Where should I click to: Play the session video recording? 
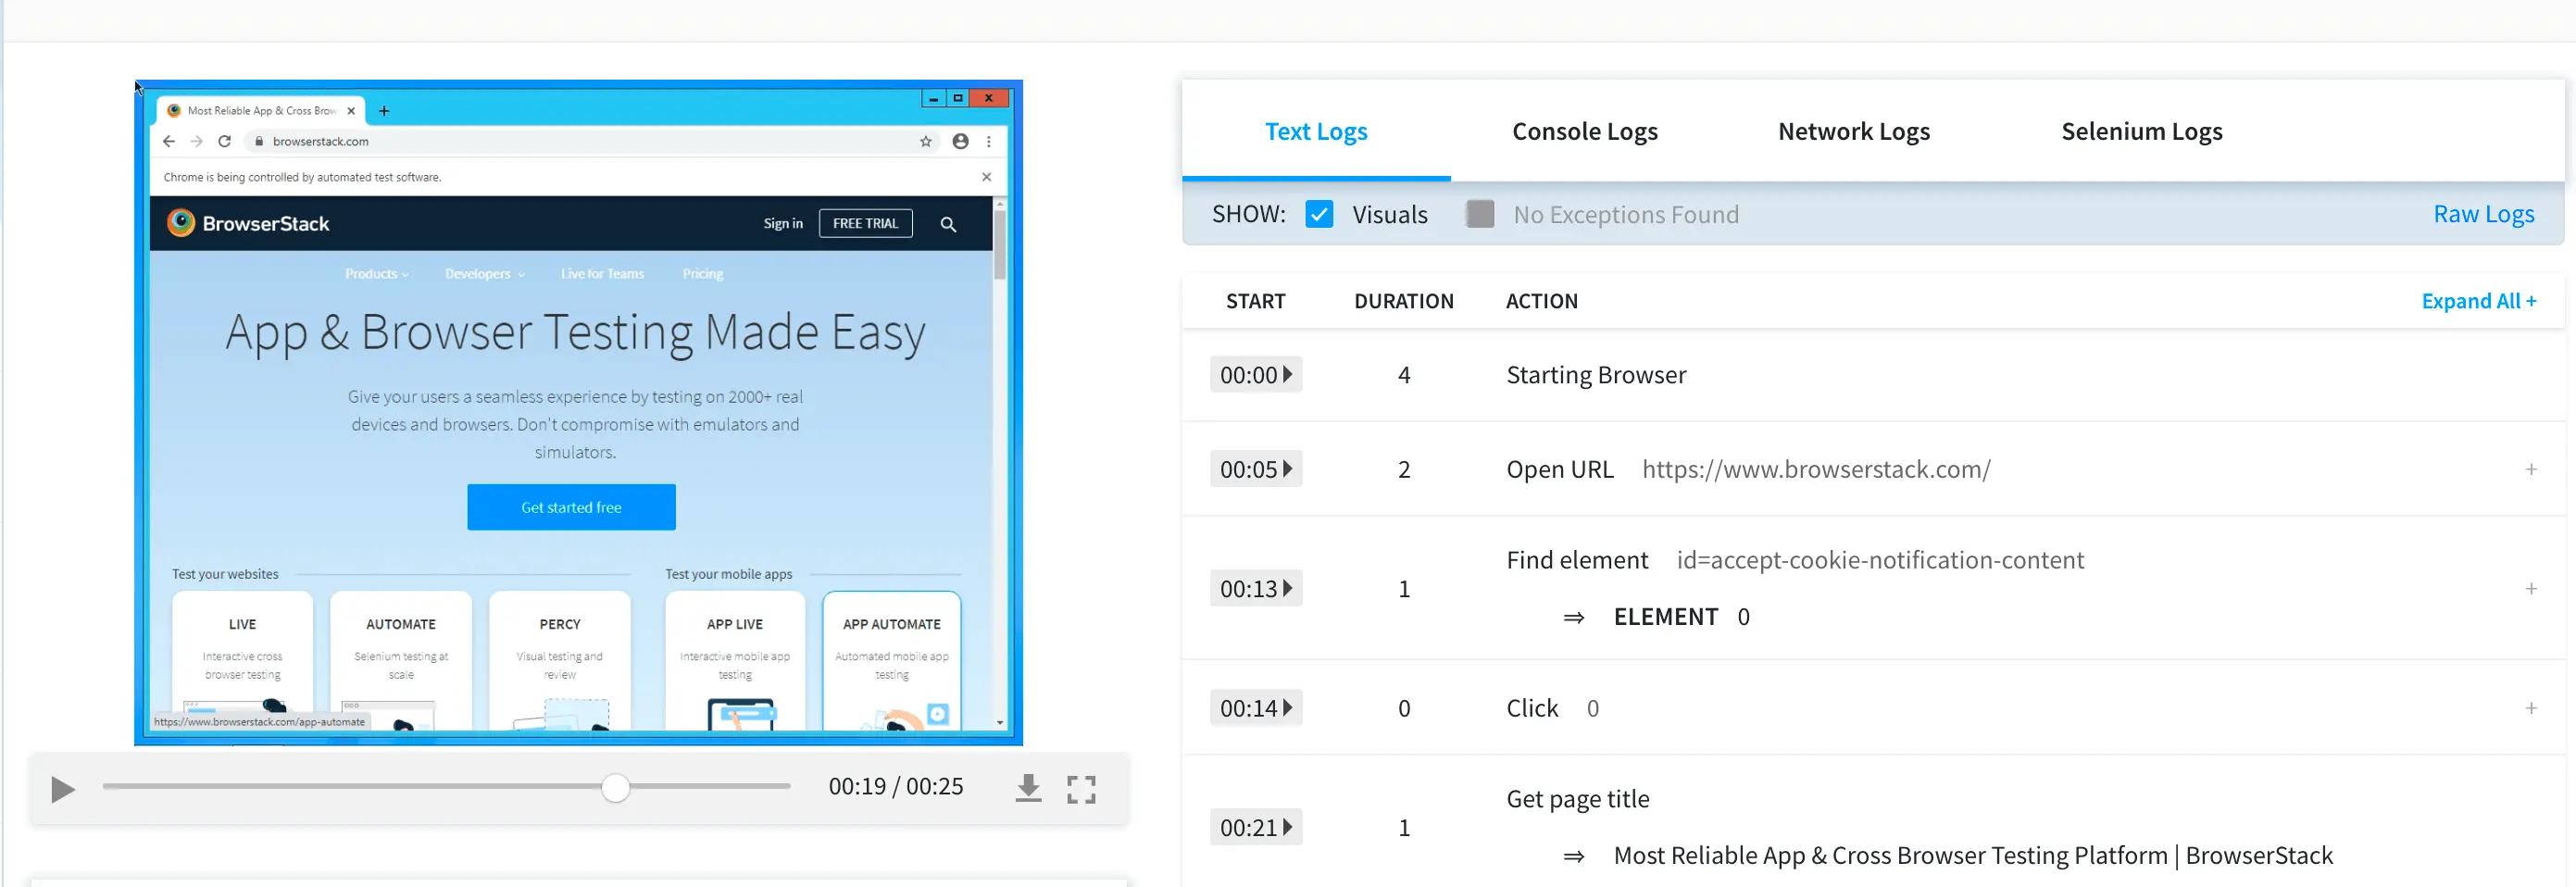click(63, 789)
